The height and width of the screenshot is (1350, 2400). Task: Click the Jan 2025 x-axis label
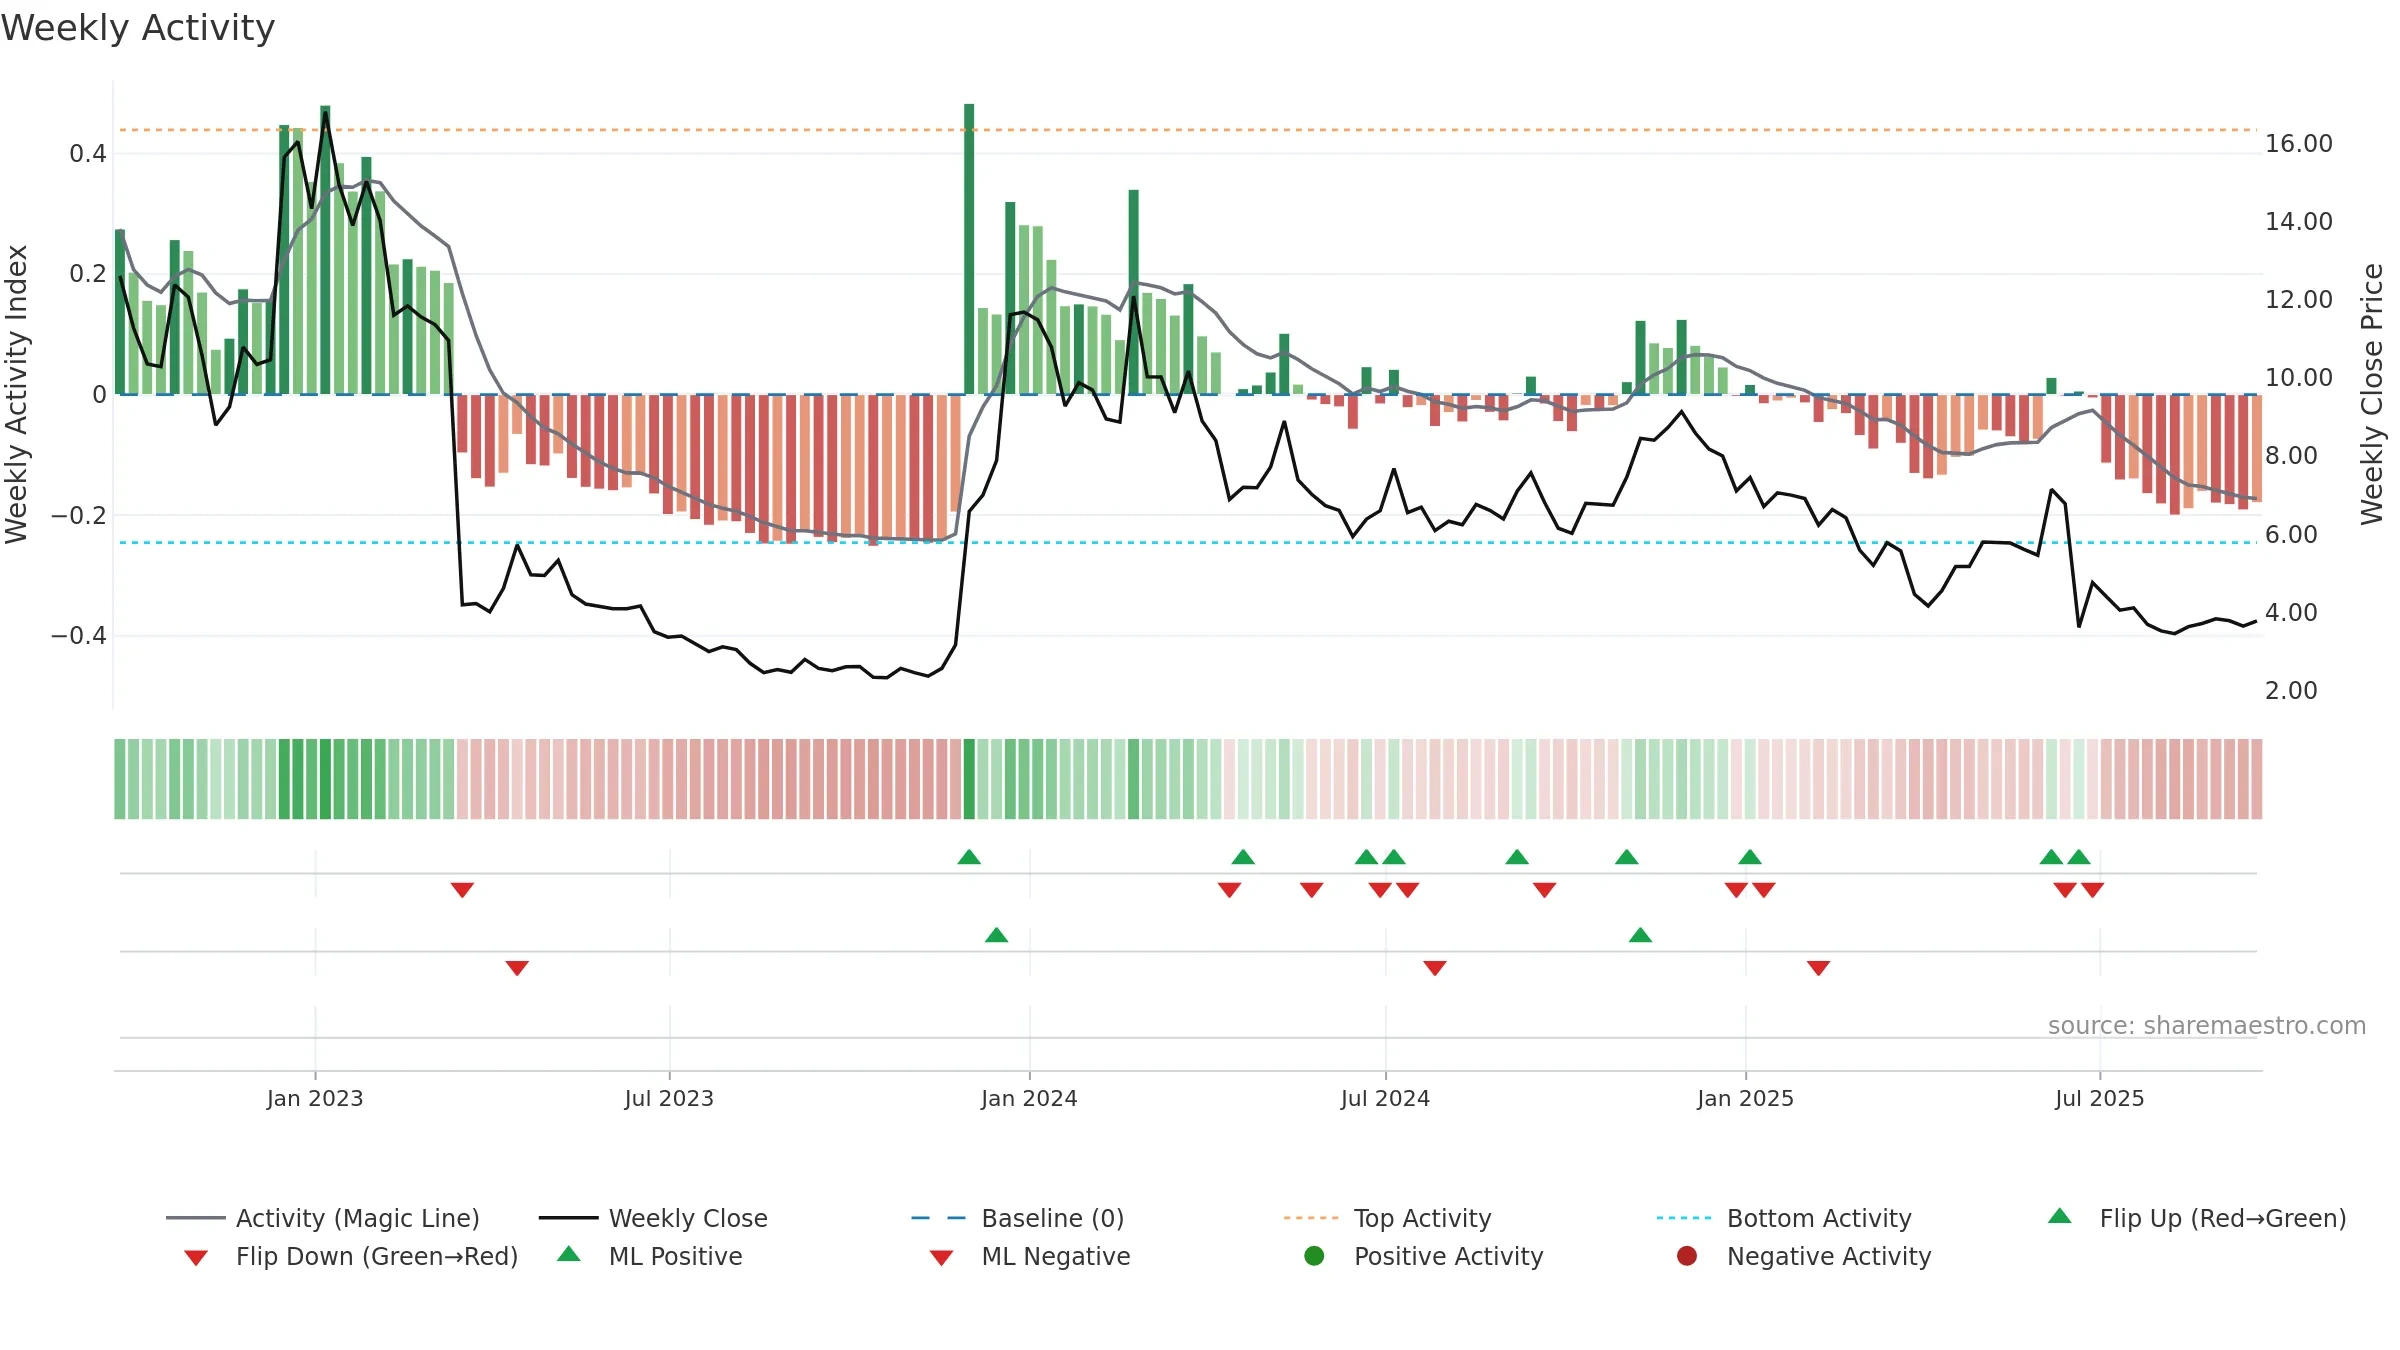(1745, 1099)
